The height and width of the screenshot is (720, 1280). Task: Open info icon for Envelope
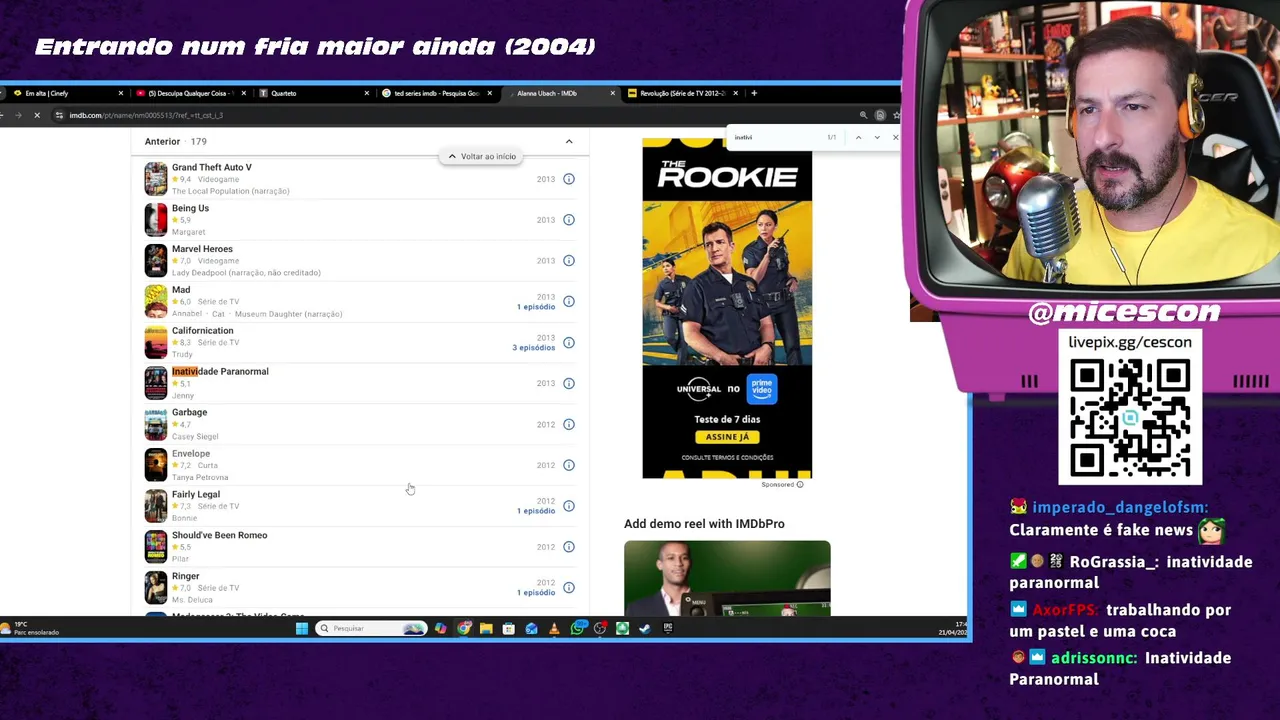click(x=569, y=465)
